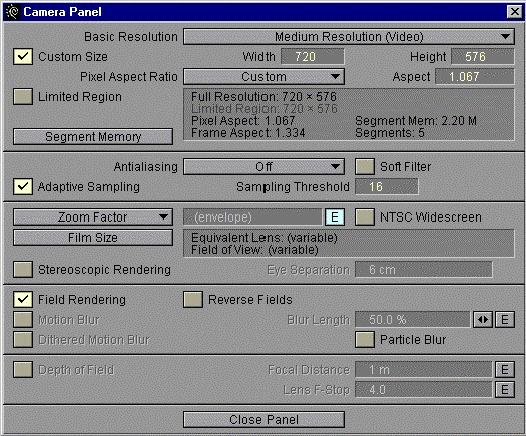The width and height of the screenshot is (526, 436).
Task: Toggle the Adaptive Sampling checkbox
Action: click(x=23, y=186)
